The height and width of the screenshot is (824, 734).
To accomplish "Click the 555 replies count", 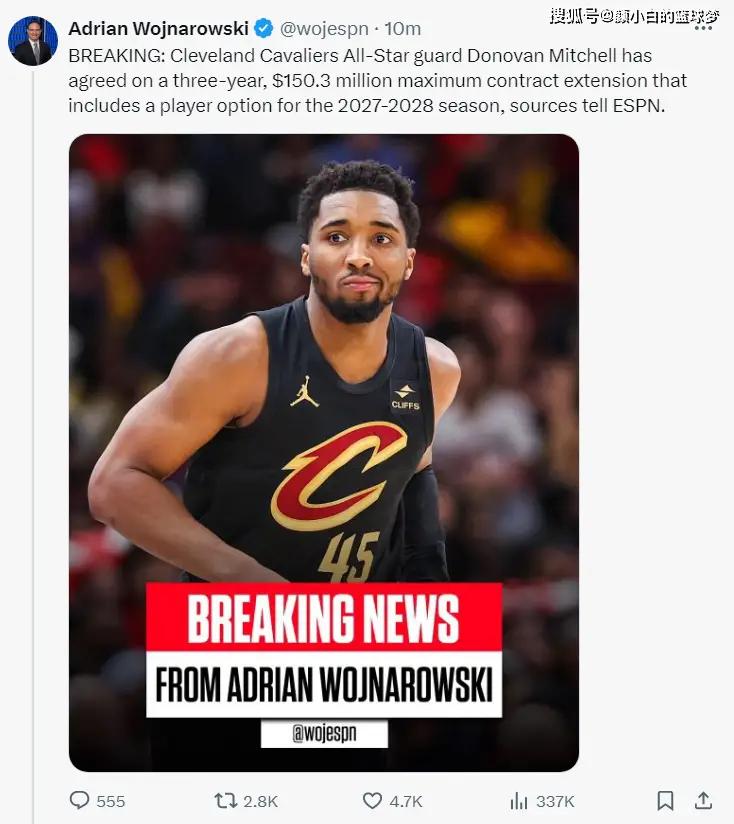I will 111,801.
